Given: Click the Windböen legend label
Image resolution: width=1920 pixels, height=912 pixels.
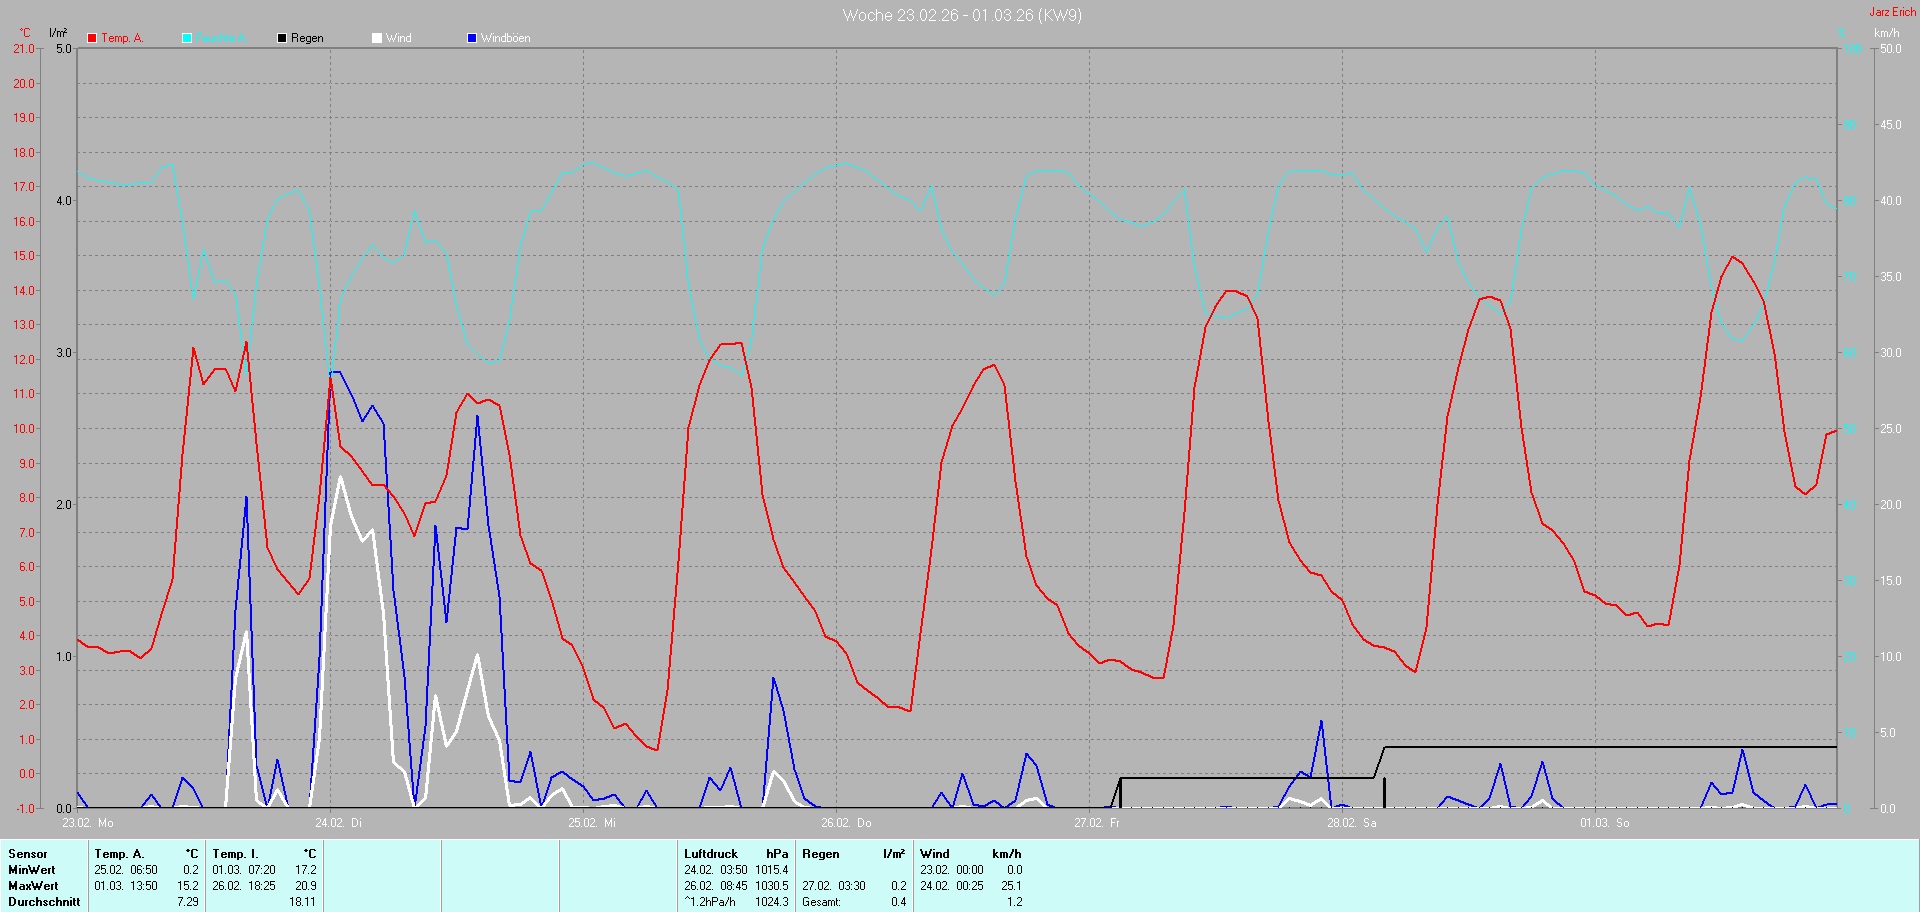Looking at the screenshot, I should 505,38.
